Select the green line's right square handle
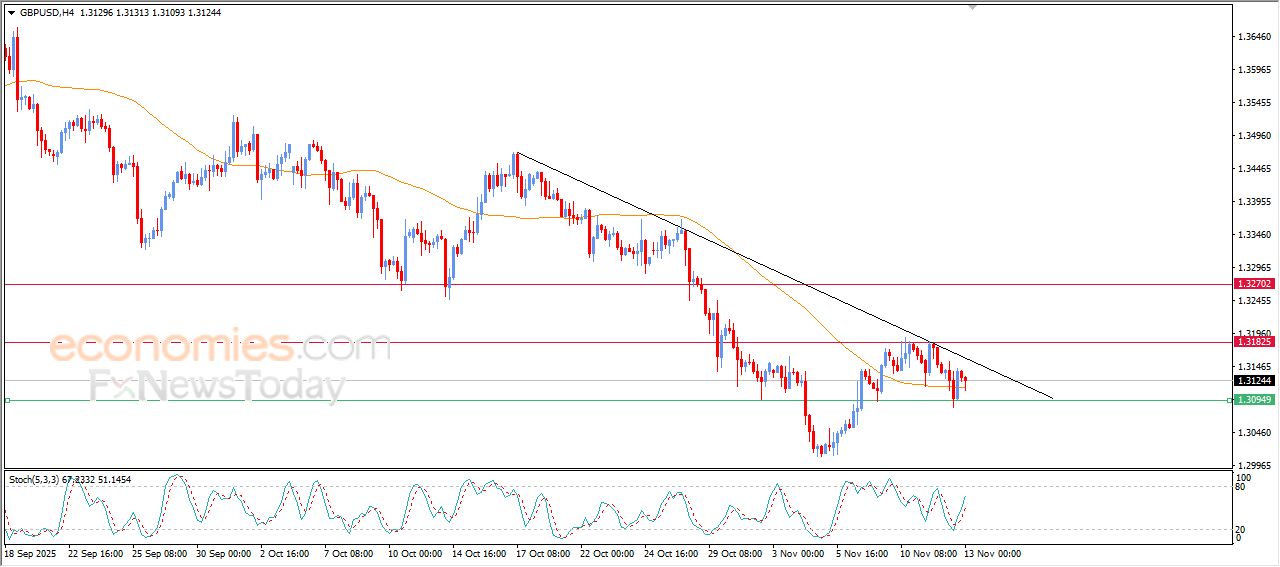The image size is (1280, 567). pos(1228,400)
